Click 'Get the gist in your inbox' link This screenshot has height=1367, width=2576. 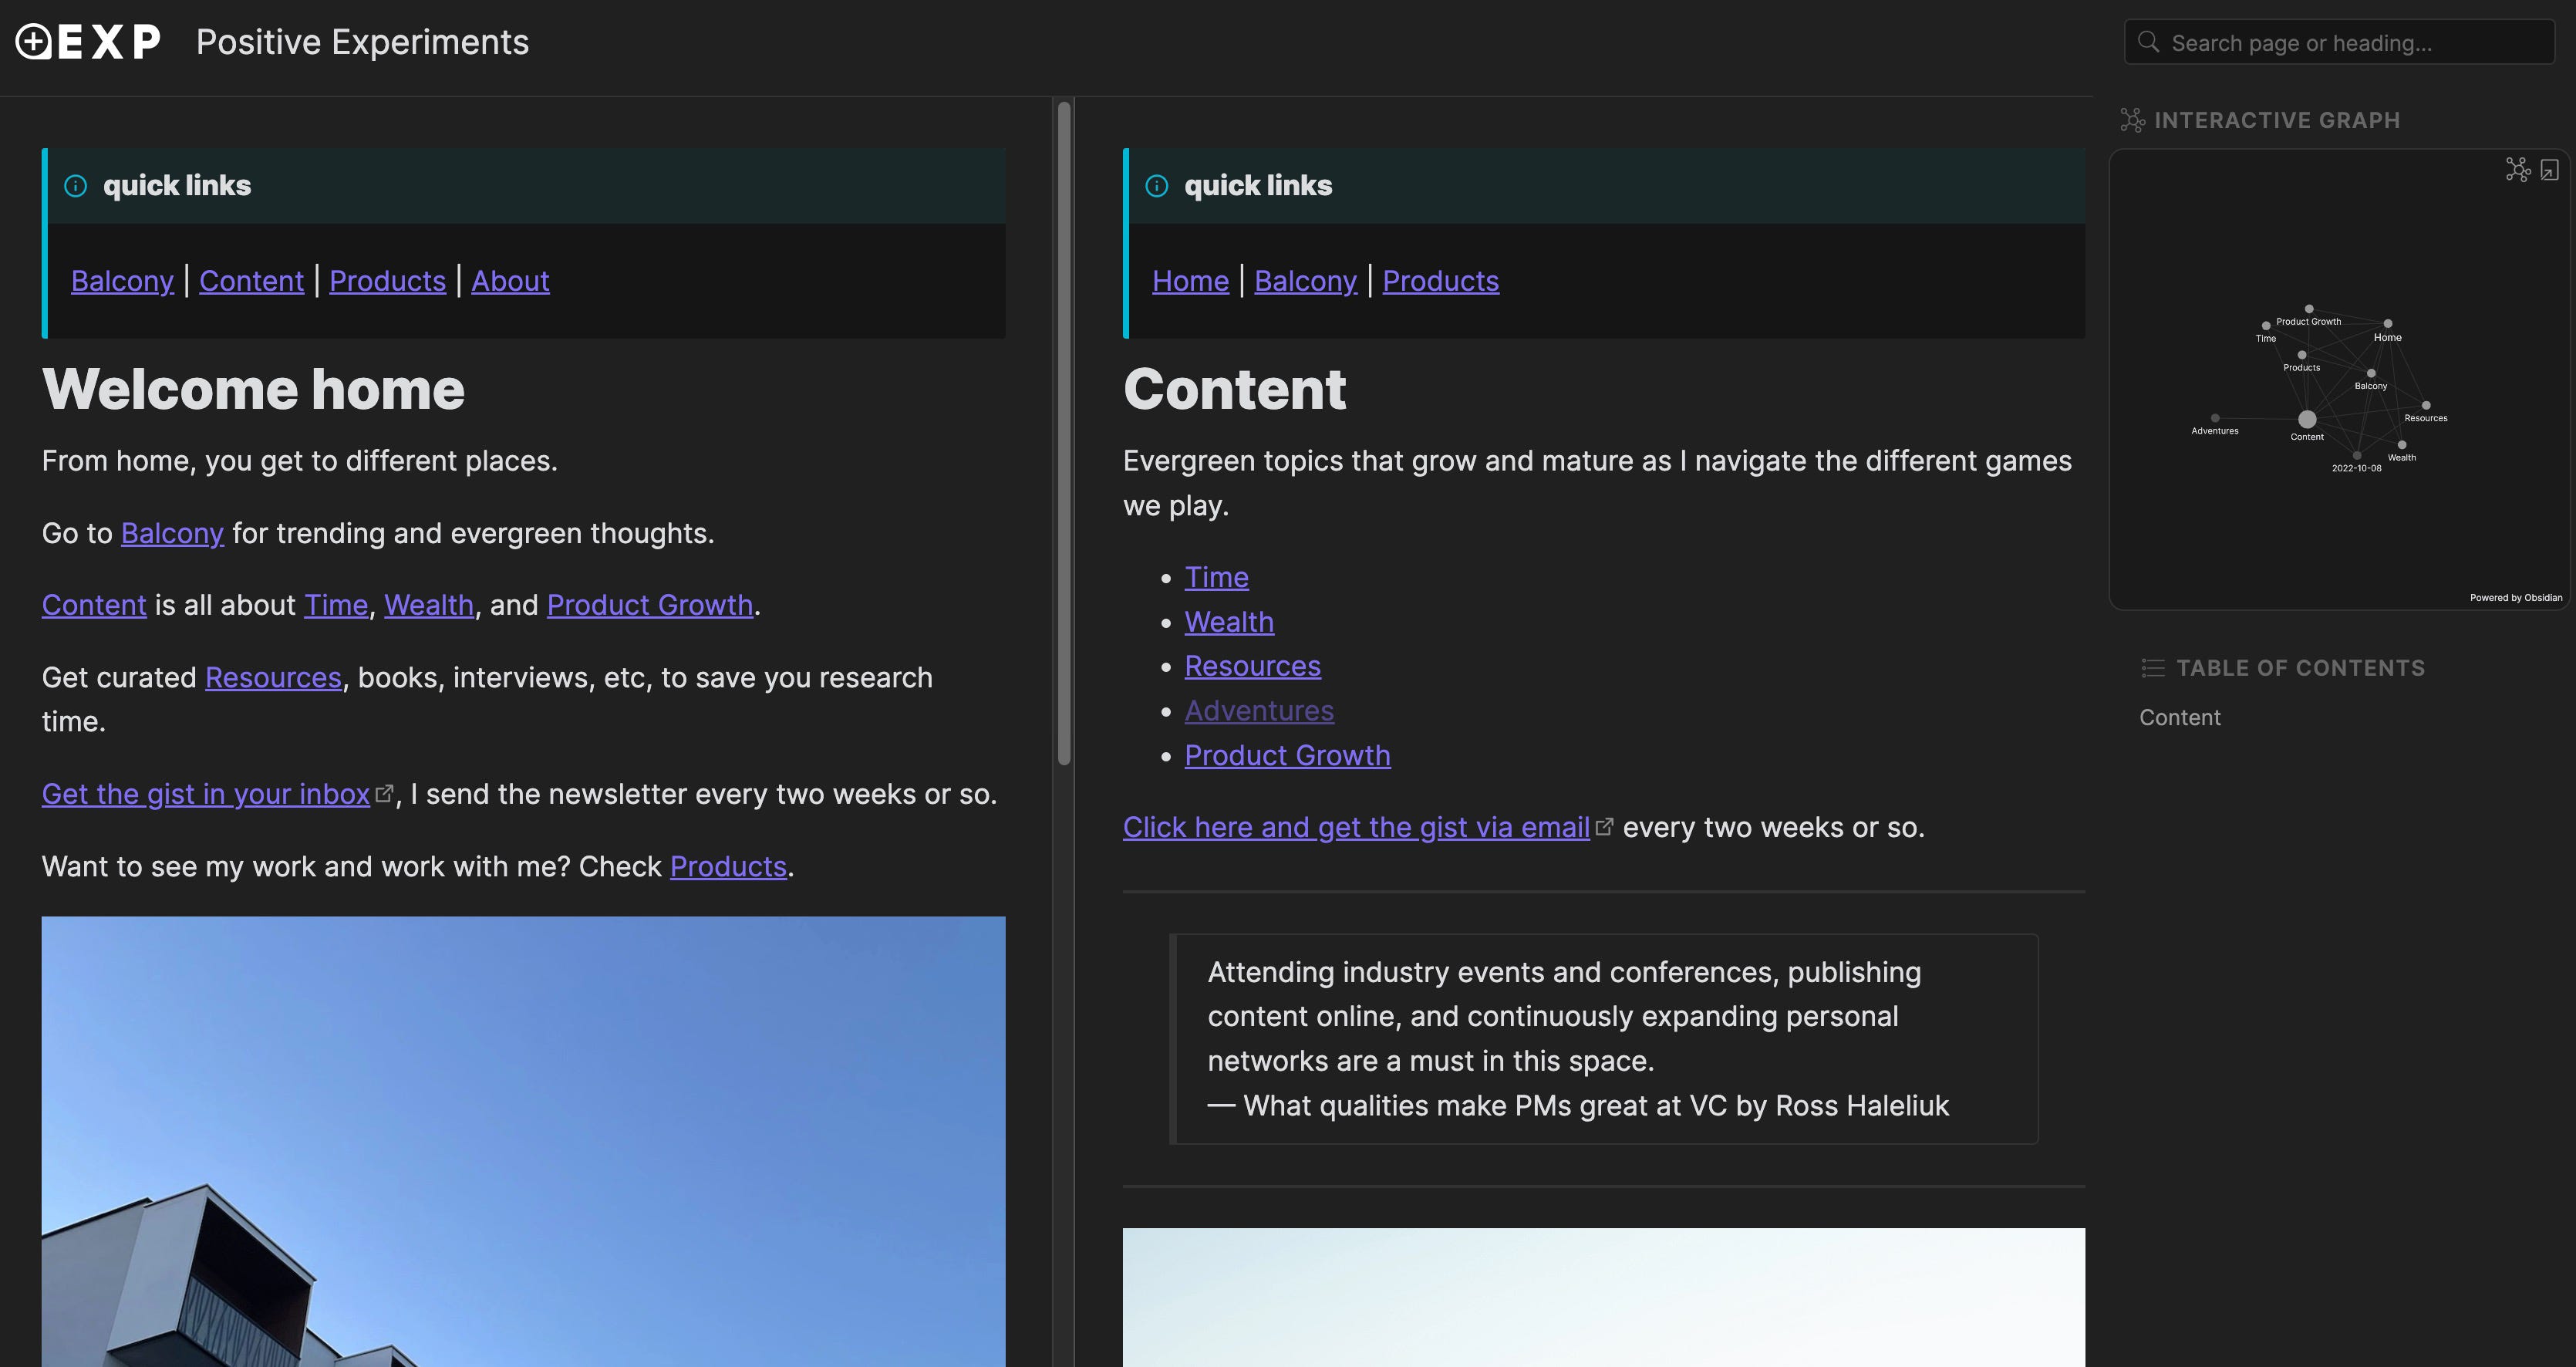206,794
